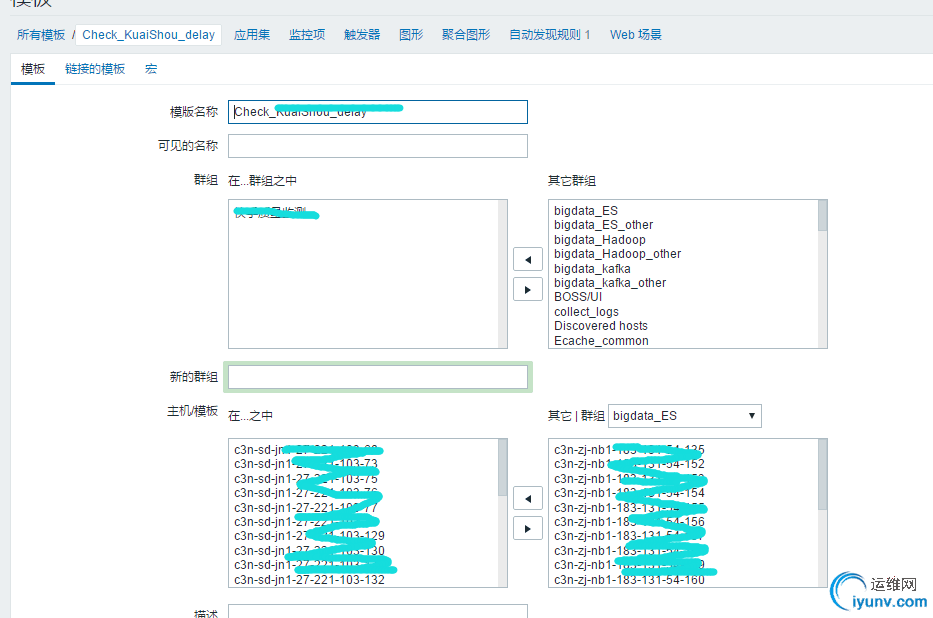Go to 所有模板 breadcrumb
933x618 pixels.
(41, 34)
